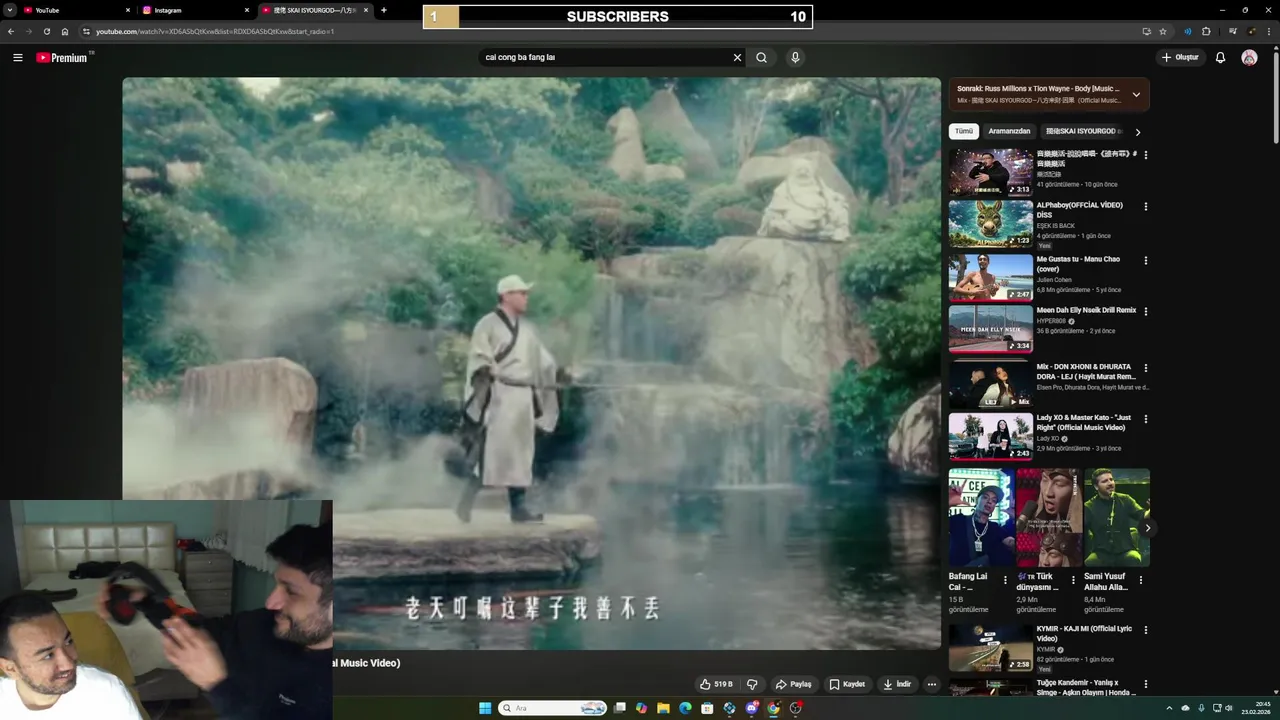Viewport: 1280px width, 720px height.
Task: Show more filter chips with right arrow
Action: click(x=1137, y=131)
